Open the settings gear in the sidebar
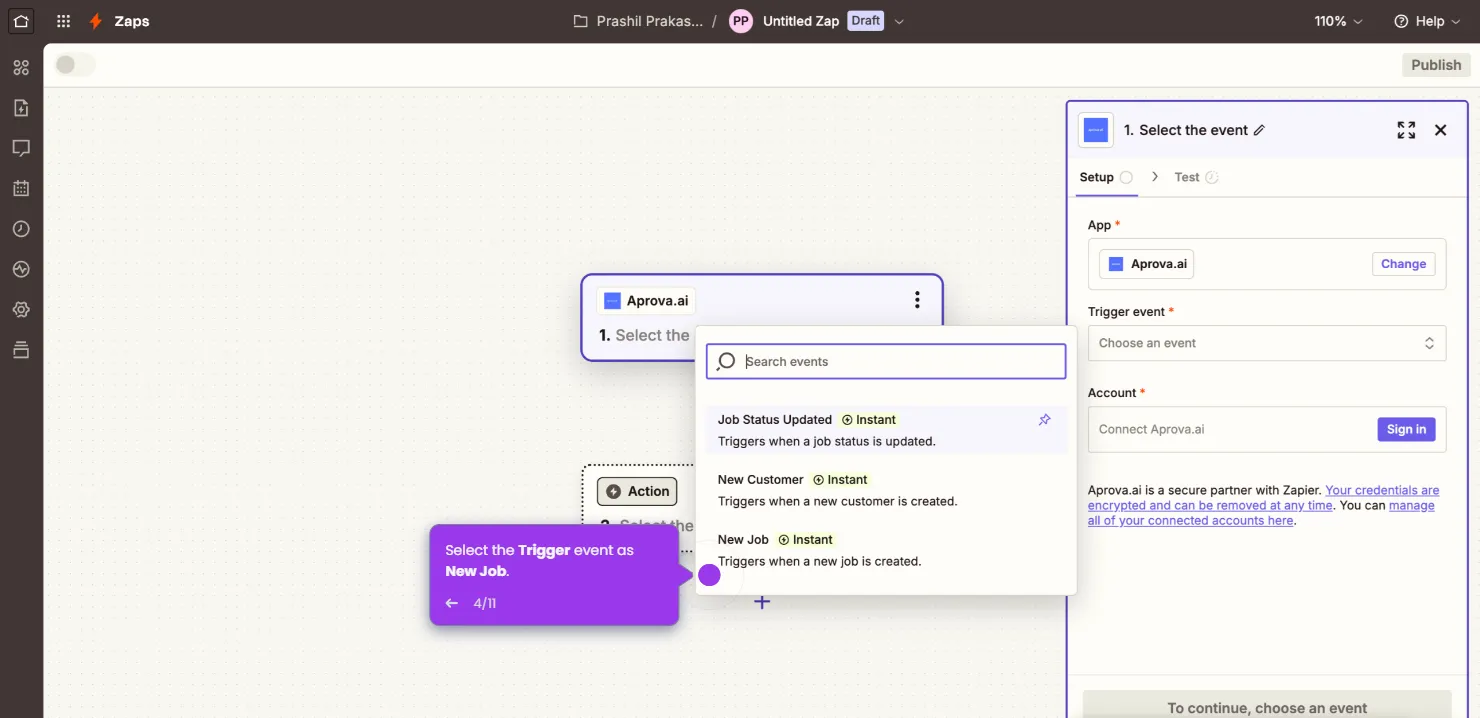 coord(21,309)
